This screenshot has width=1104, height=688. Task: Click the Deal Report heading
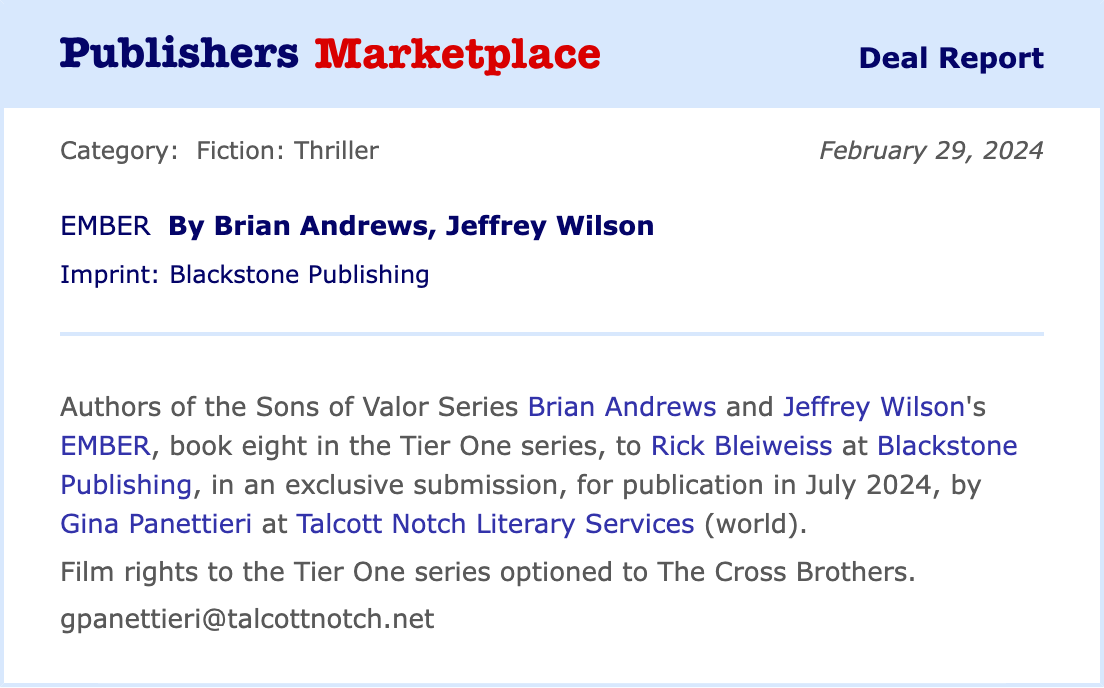pos(951,58)
